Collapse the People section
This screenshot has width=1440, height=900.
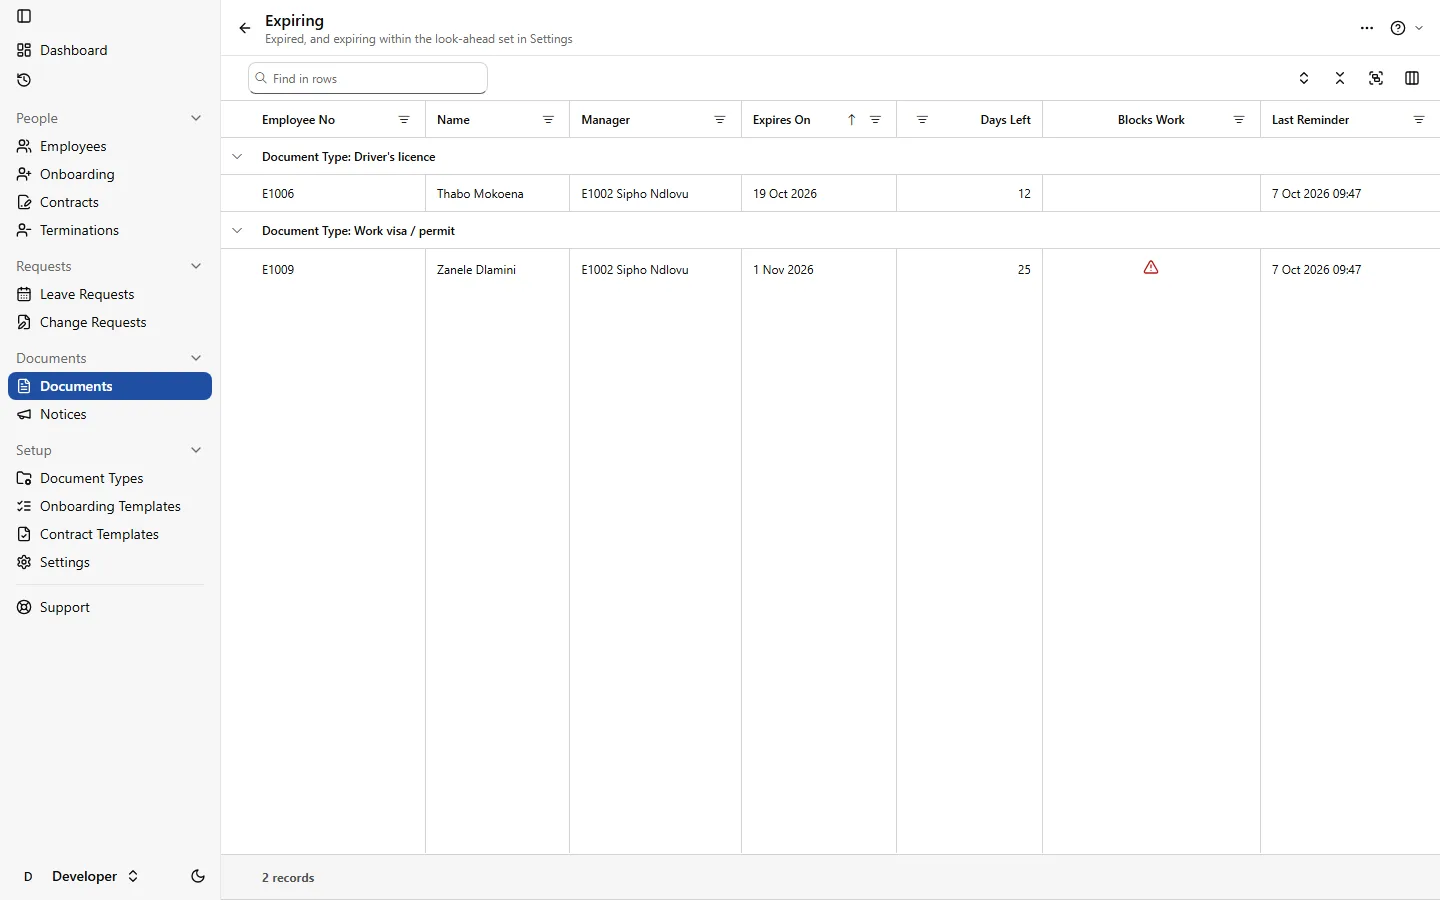click(x=196, y=118)
